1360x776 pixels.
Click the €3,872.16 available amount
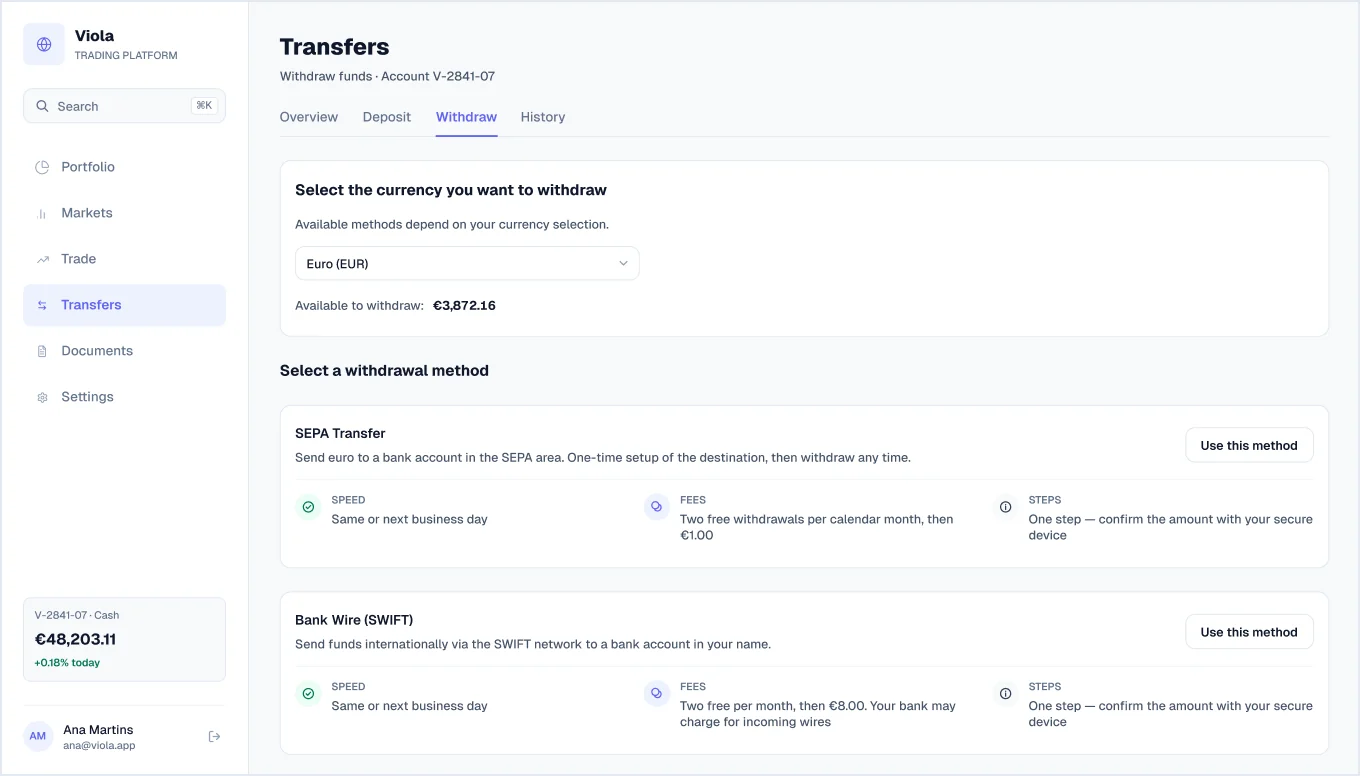(464, 306)
